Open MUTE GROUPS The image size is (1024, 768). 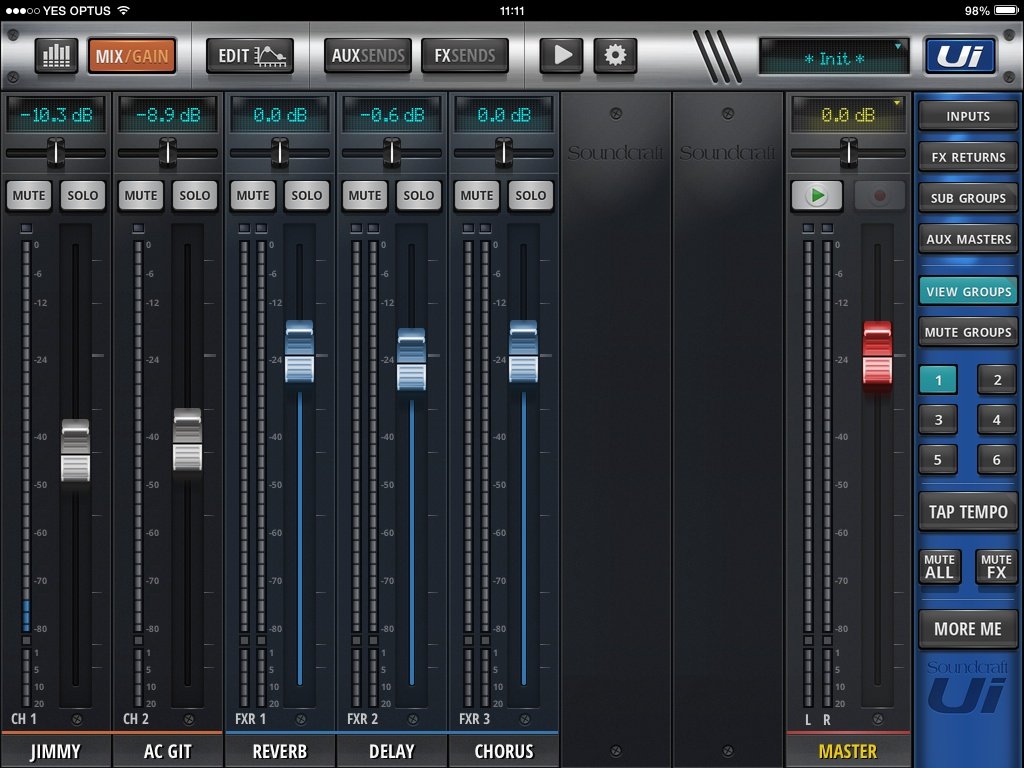click(968, 332)
